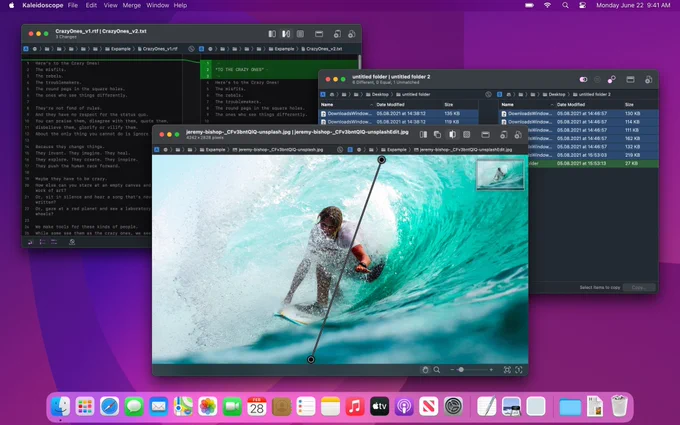Select the fluid layout in the CrazyOnes text window
The image size is (680, 425).
pos(286,34)
